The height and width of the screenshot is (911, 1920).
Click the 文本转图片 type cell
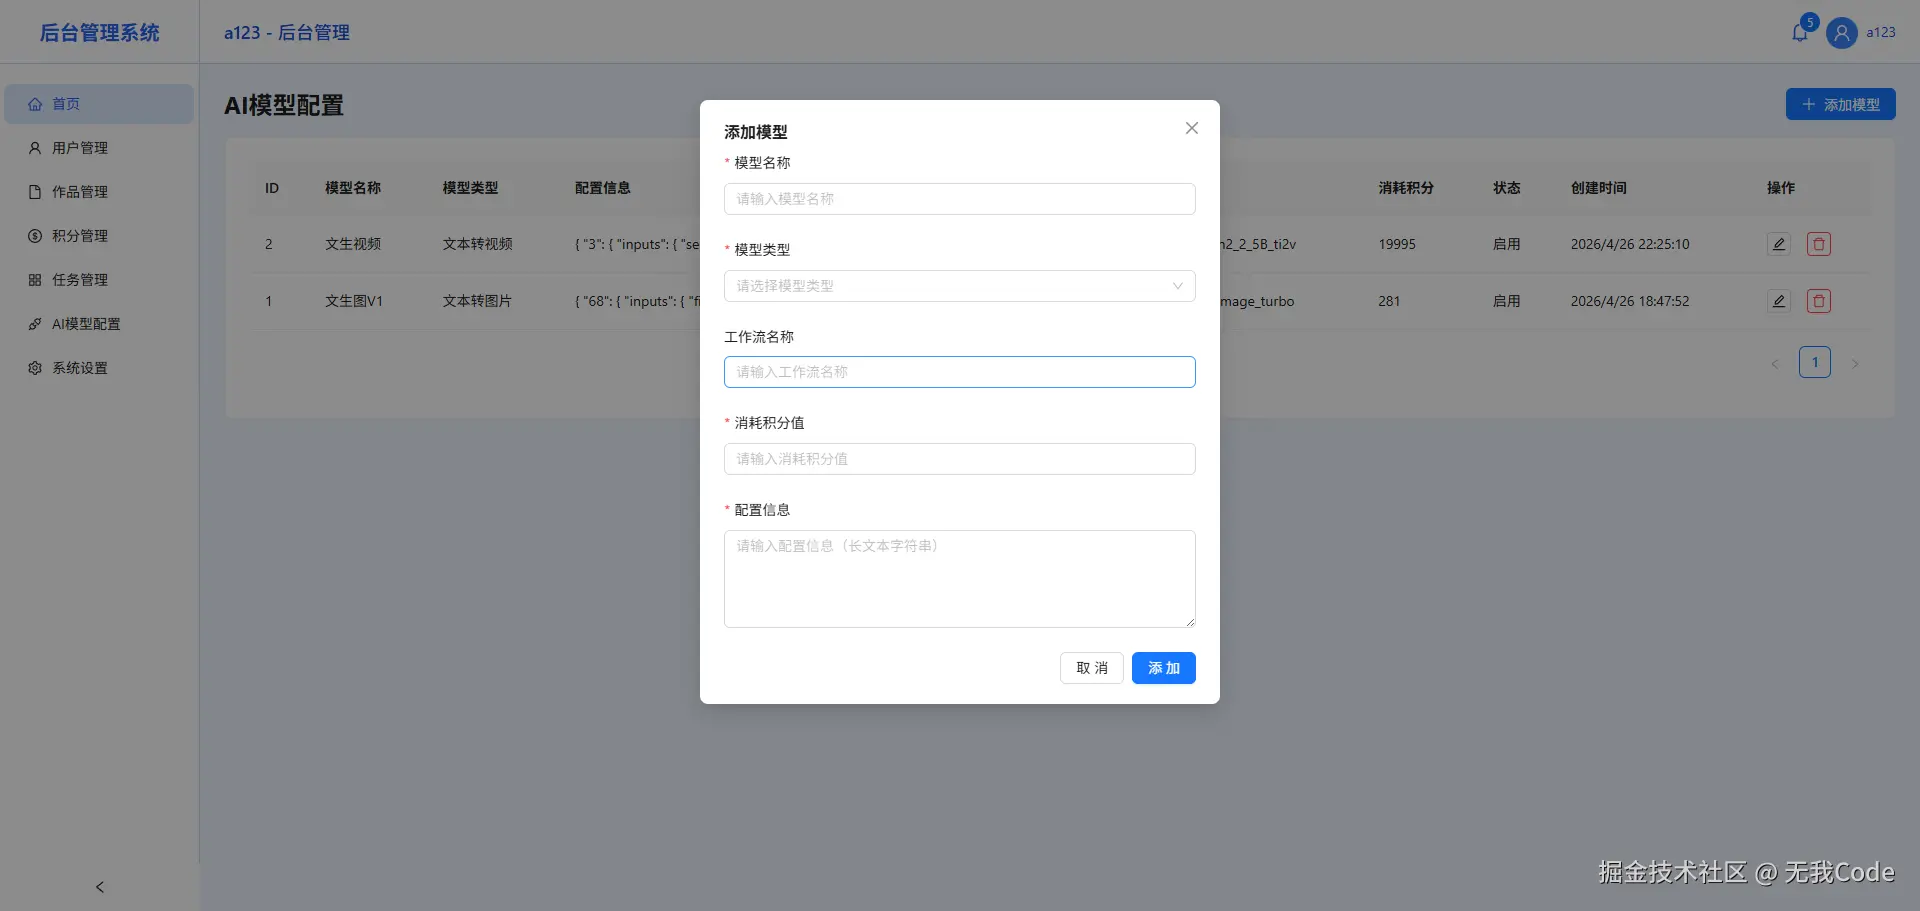point(477,301)
